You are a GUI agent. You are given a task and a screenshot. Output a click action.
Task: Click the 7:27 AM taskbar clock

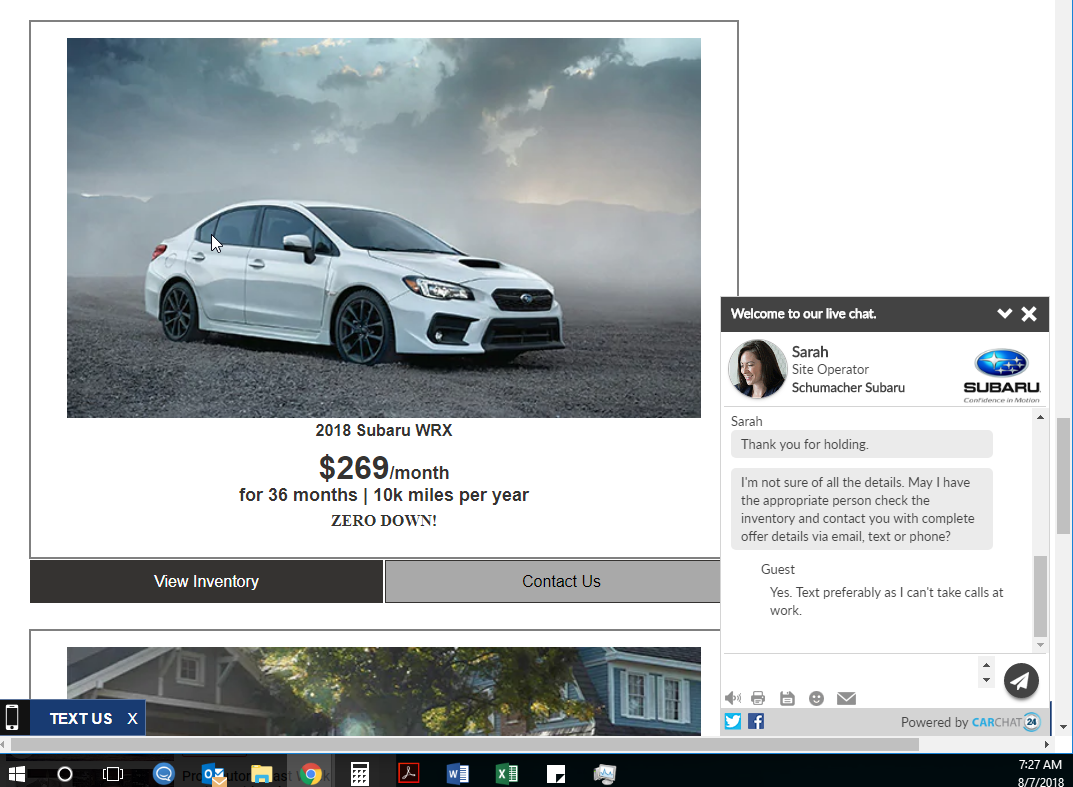click(x=1040, y=764)
